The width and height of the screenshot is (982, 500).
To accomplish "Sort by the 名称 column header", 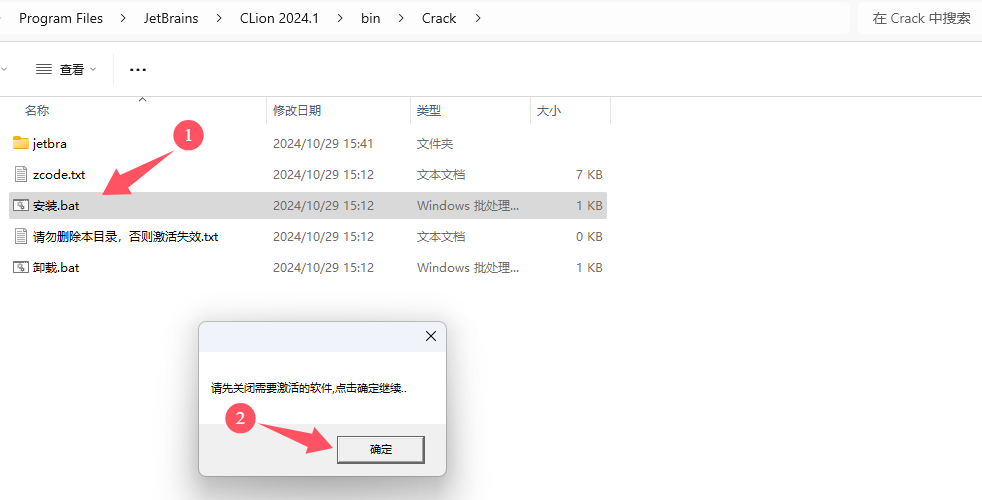I will pyautogui.click(x=37, y=110).
